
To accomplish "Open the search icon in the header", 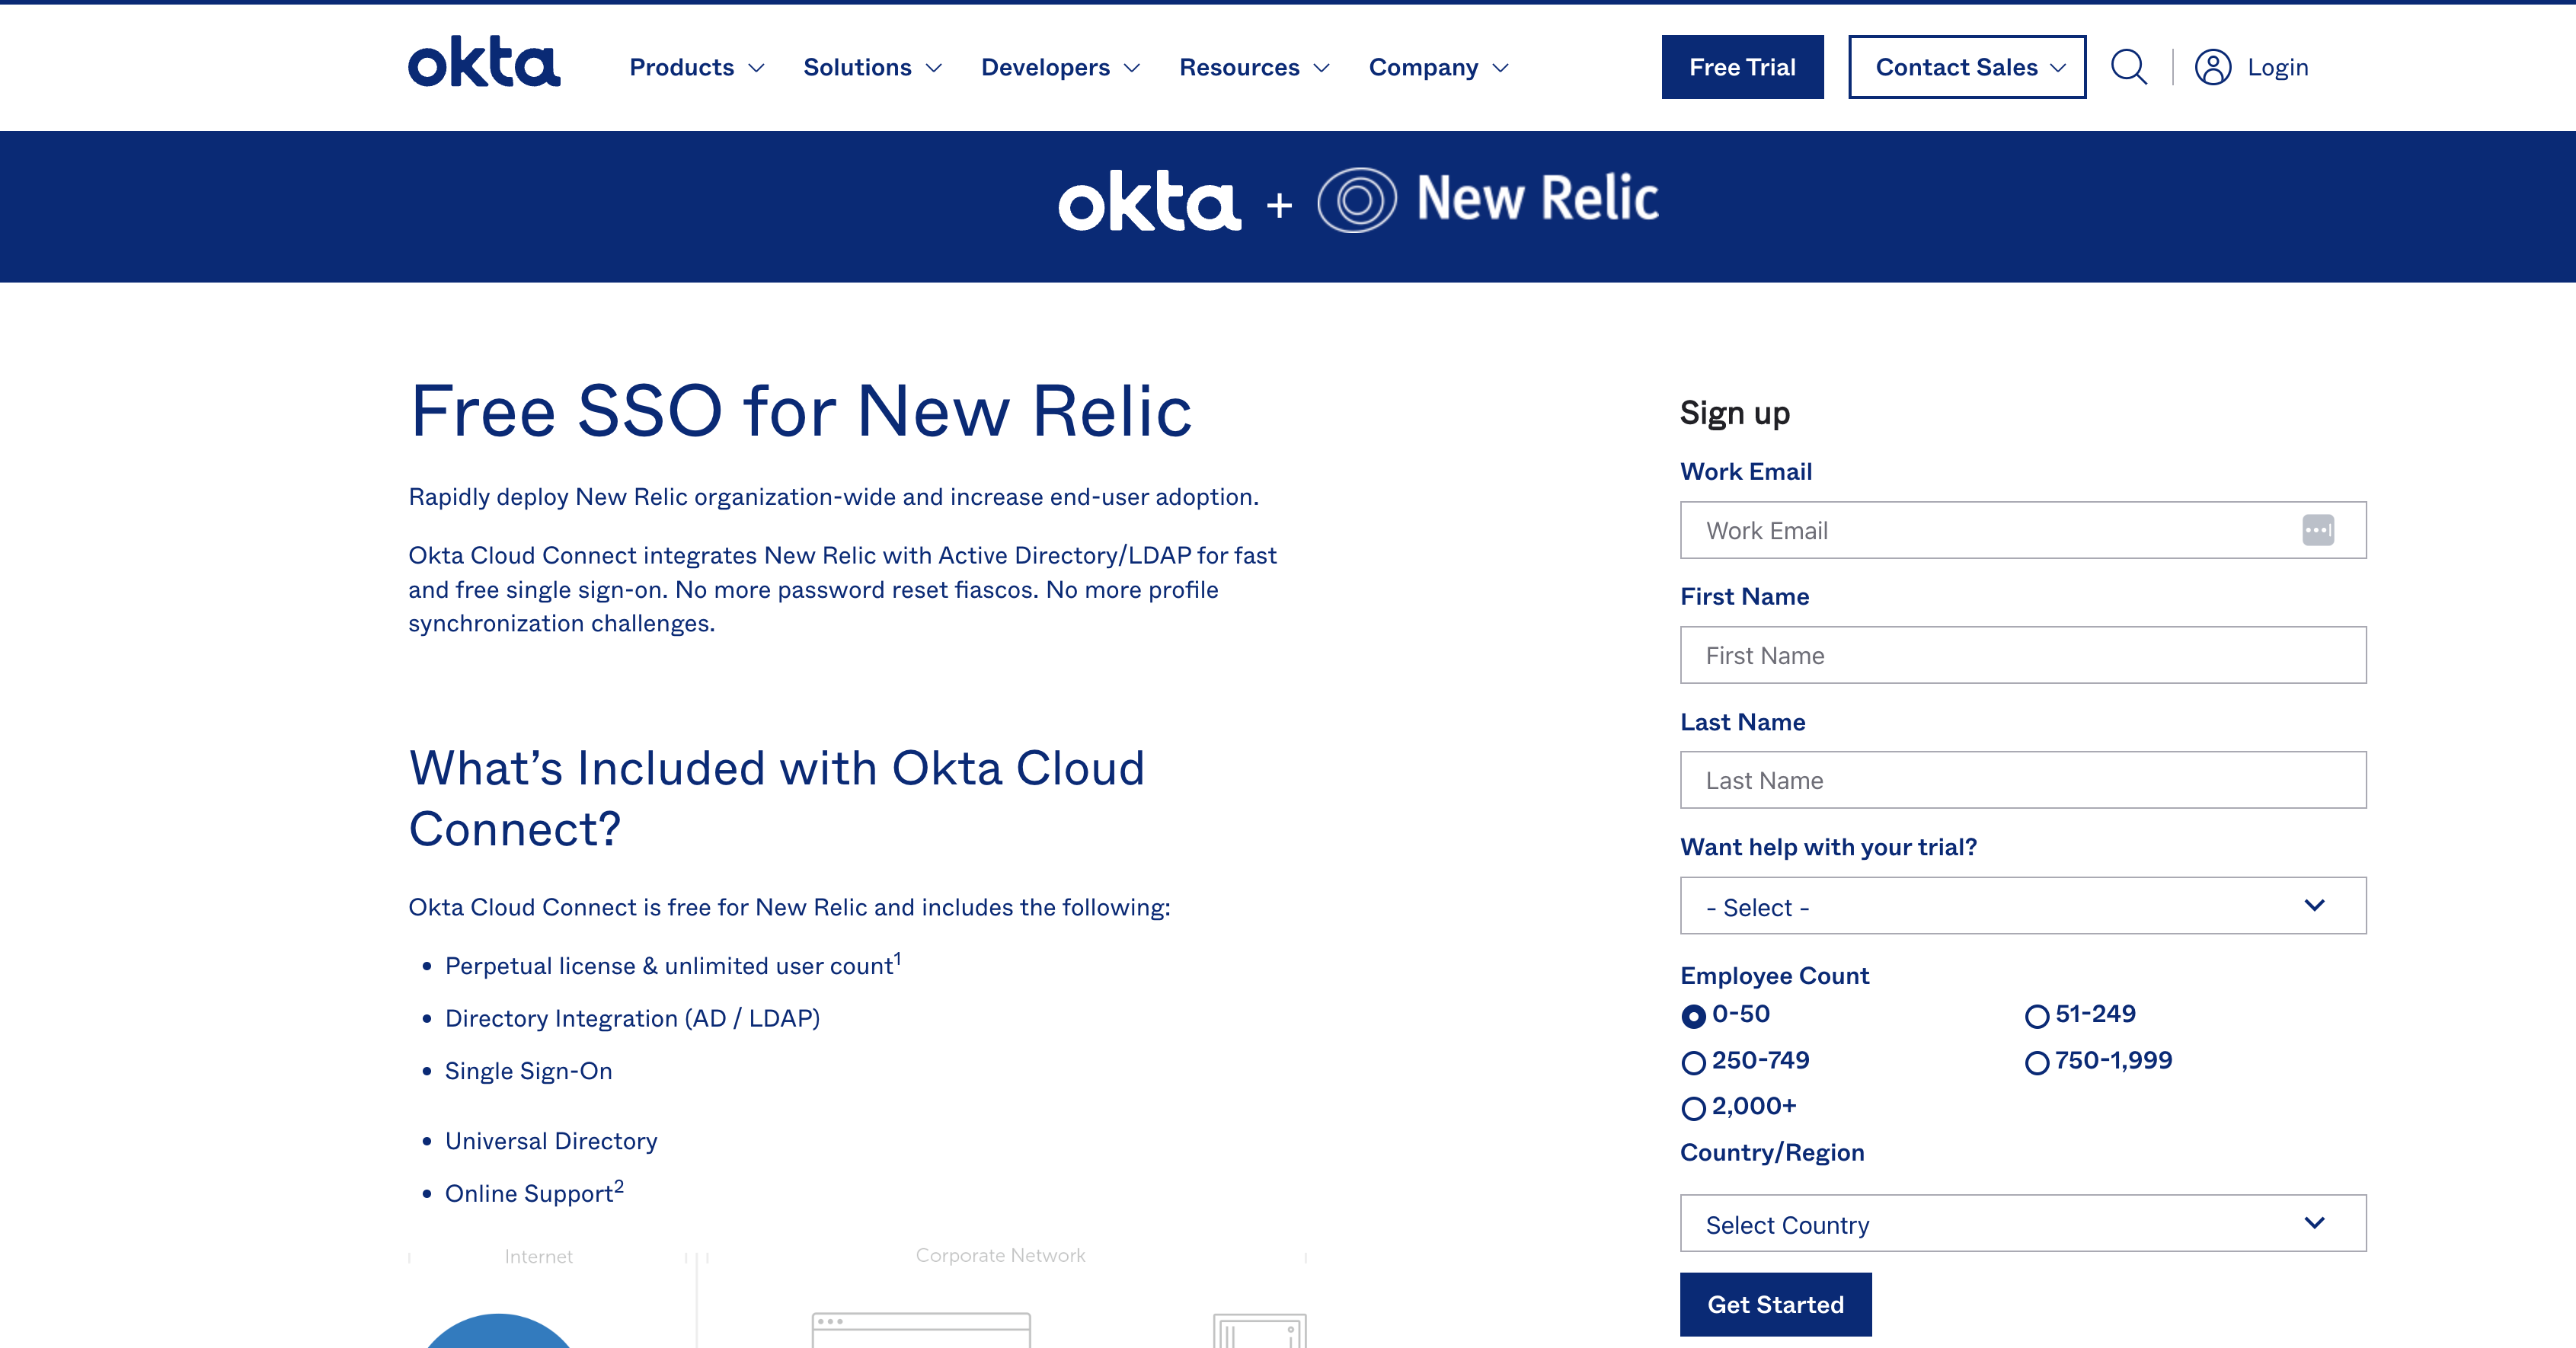I will [x=2129, y=67].
